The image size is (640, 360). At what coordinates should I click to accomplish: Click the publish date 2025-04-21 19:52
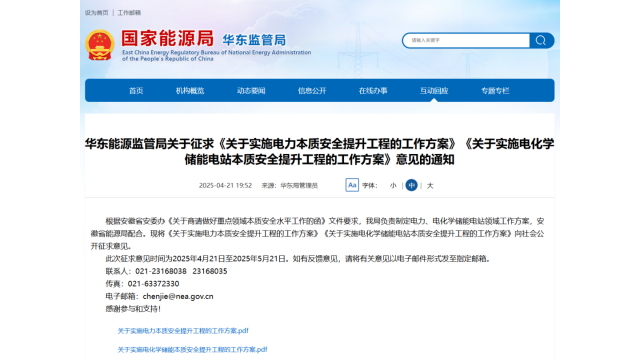tap(225, 185)
